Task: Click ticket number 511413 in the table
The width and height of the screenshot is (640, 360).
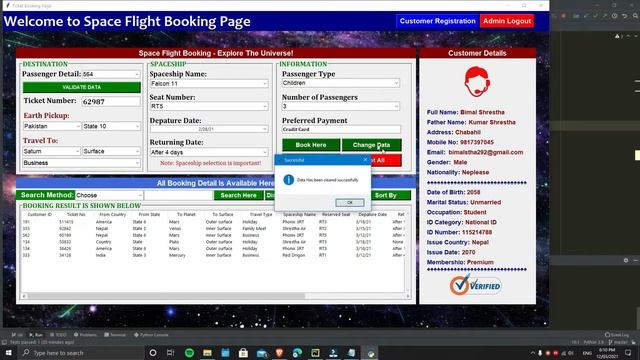Action: (x=66, y=222)
